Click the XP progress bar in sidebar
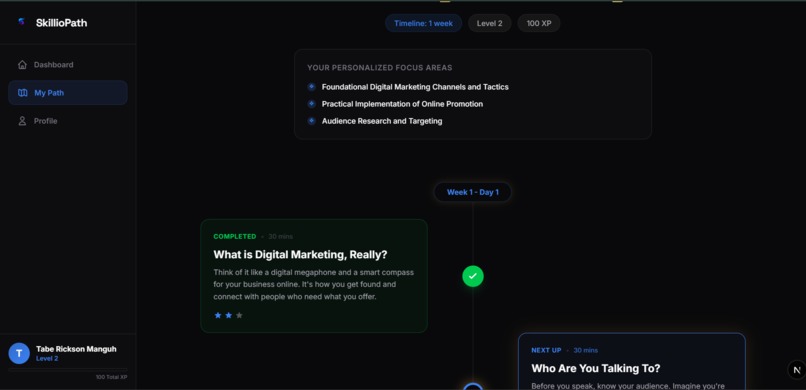Viewport: 806px width, 390px height. tap(68, 369)
